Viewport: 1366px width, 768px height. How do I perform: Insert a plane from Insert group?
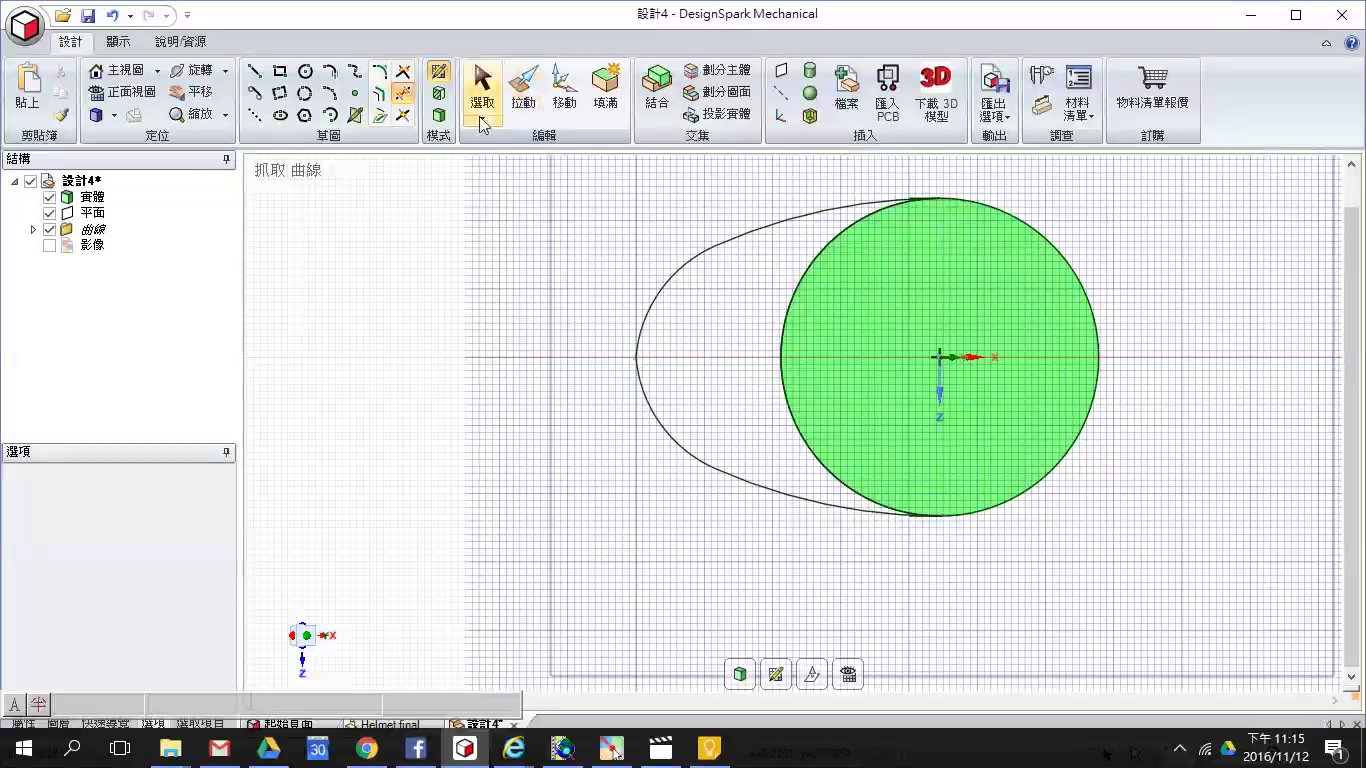click(x=781, y=71)
